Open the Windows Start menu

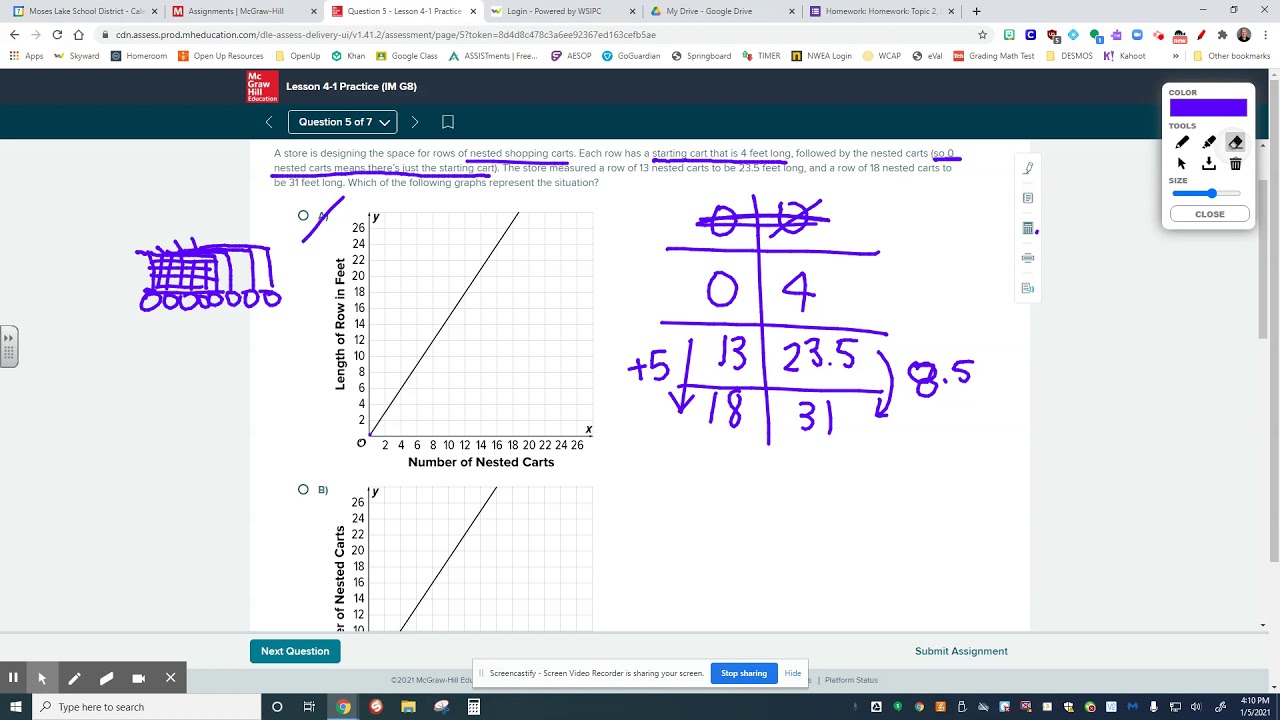click(x=16, y=707)
